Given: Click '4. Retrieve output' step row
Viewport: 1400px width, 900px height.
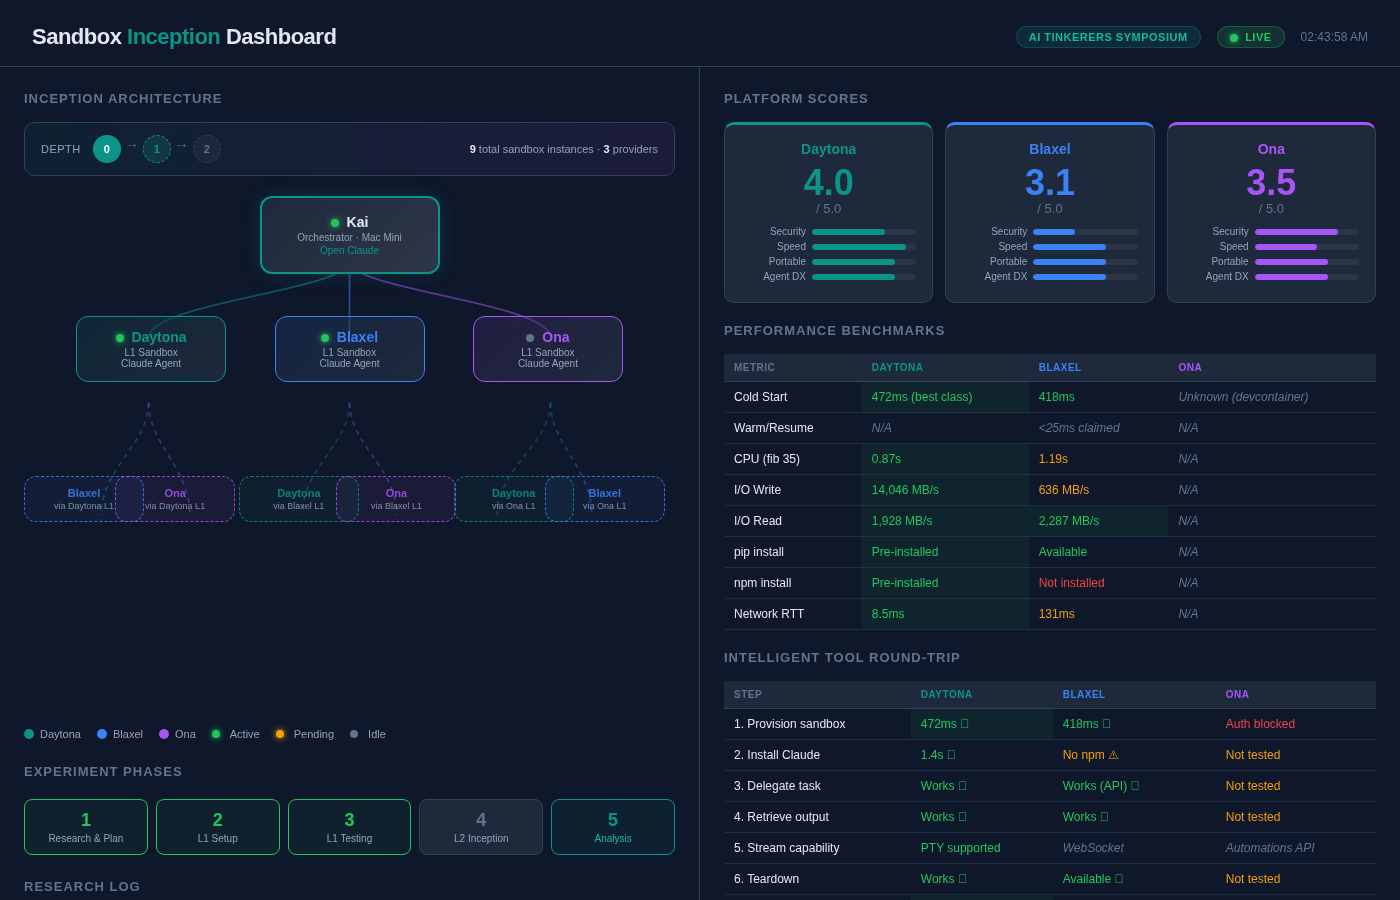Looking at the screenshot, I should tap(1050, 817).
